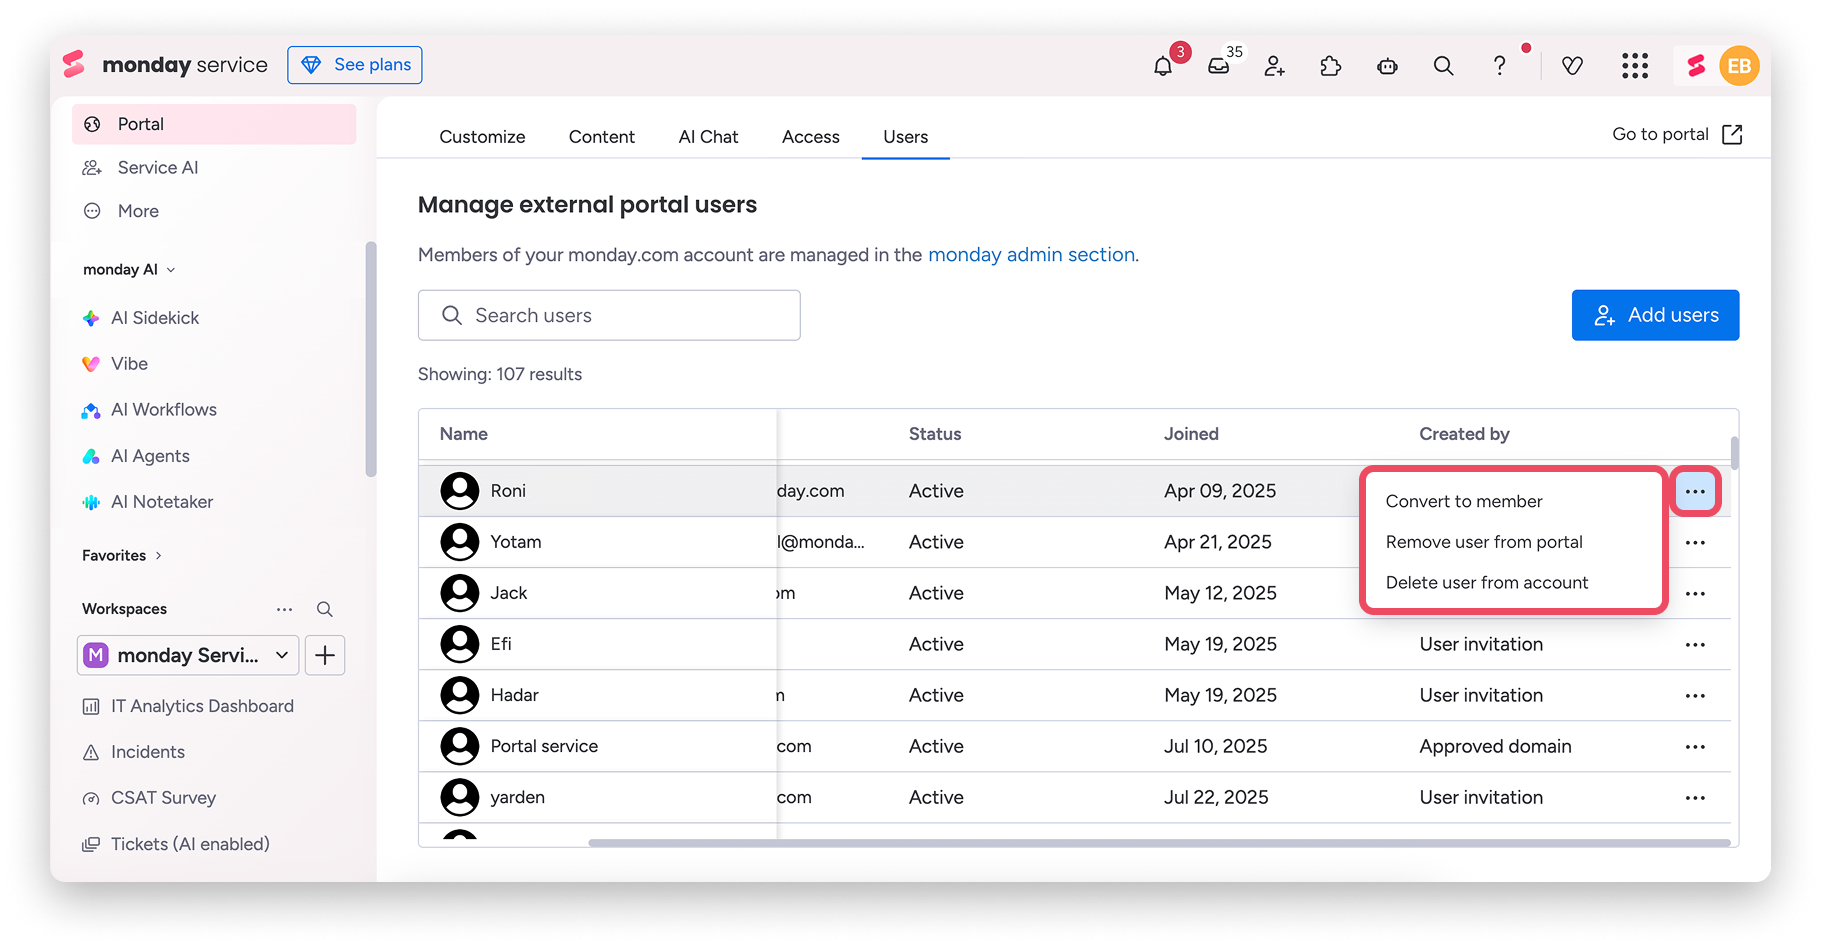1821x947 pixels.
Task: Click the search icon in Search users field
Action: pyautogui.click(x=452, y=315)
